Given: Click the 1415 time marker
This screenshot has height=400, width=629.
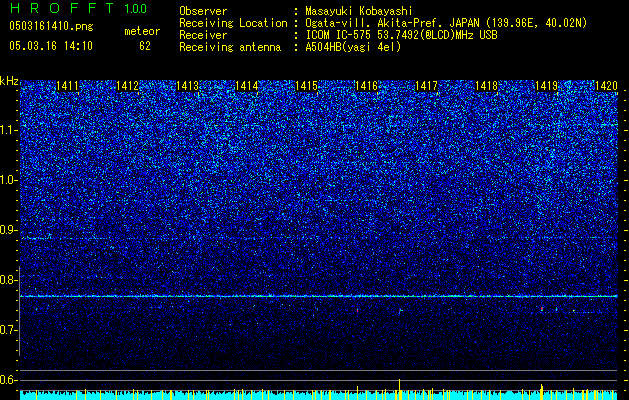Looking at the screenshot, I should coord(306,86).
